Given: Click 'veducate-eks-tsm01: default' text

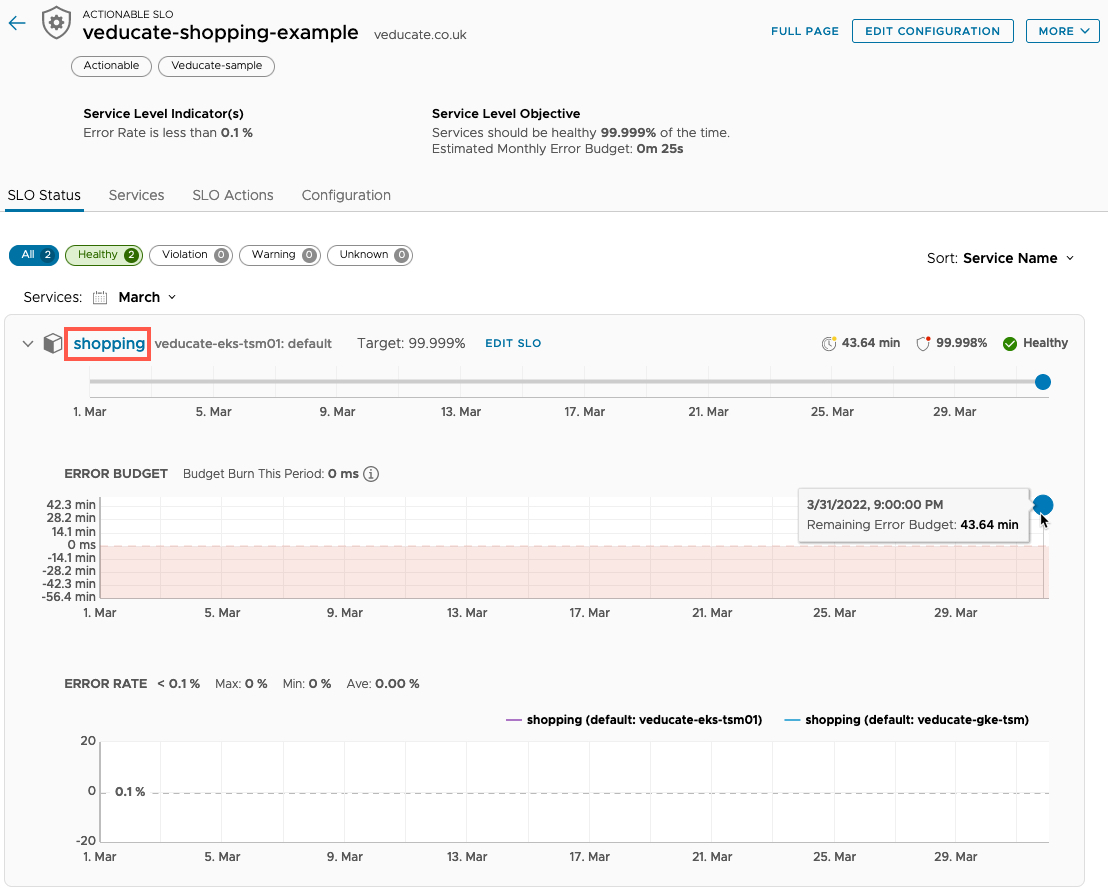Looking at the screenshot, I should (x=243, y=344).
